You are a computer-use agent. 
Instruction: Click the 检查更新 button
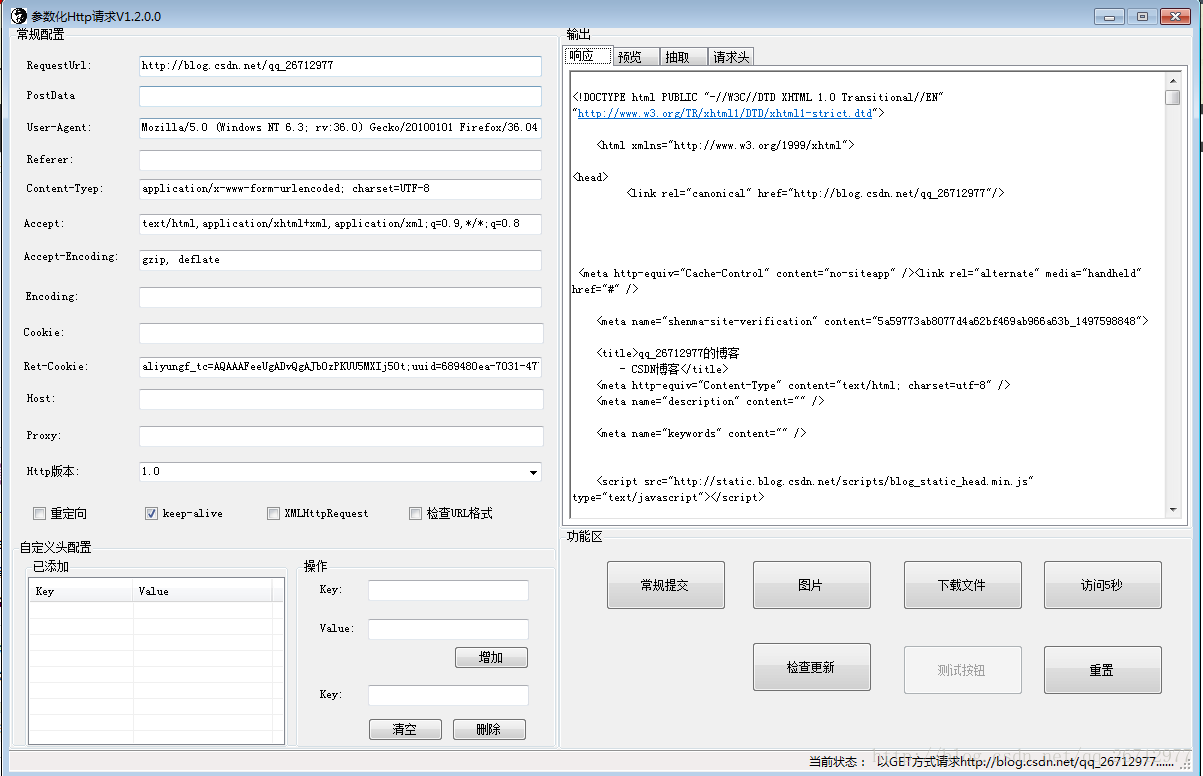click(x=812, y=667)
